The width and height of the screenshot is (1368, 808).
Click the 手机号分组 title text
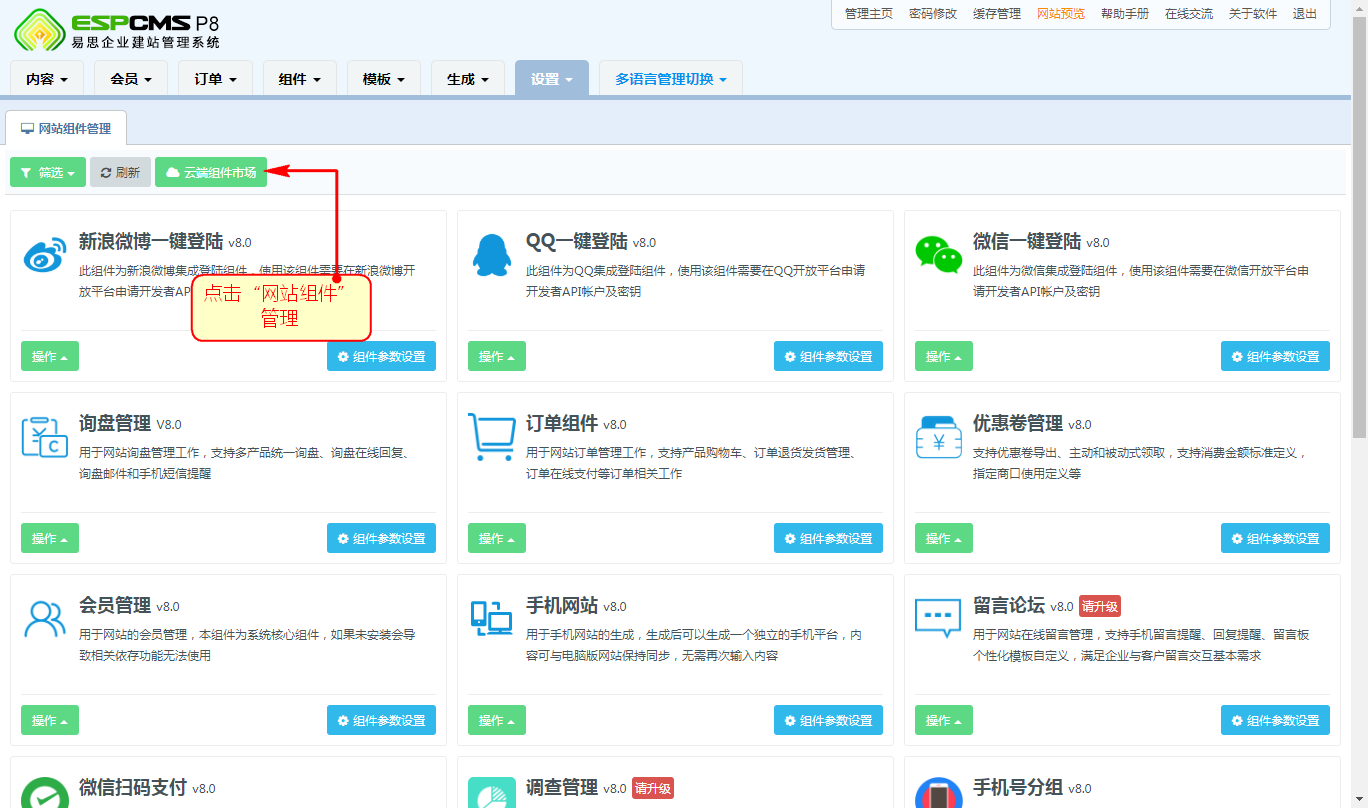click(x=1018, y=787)
